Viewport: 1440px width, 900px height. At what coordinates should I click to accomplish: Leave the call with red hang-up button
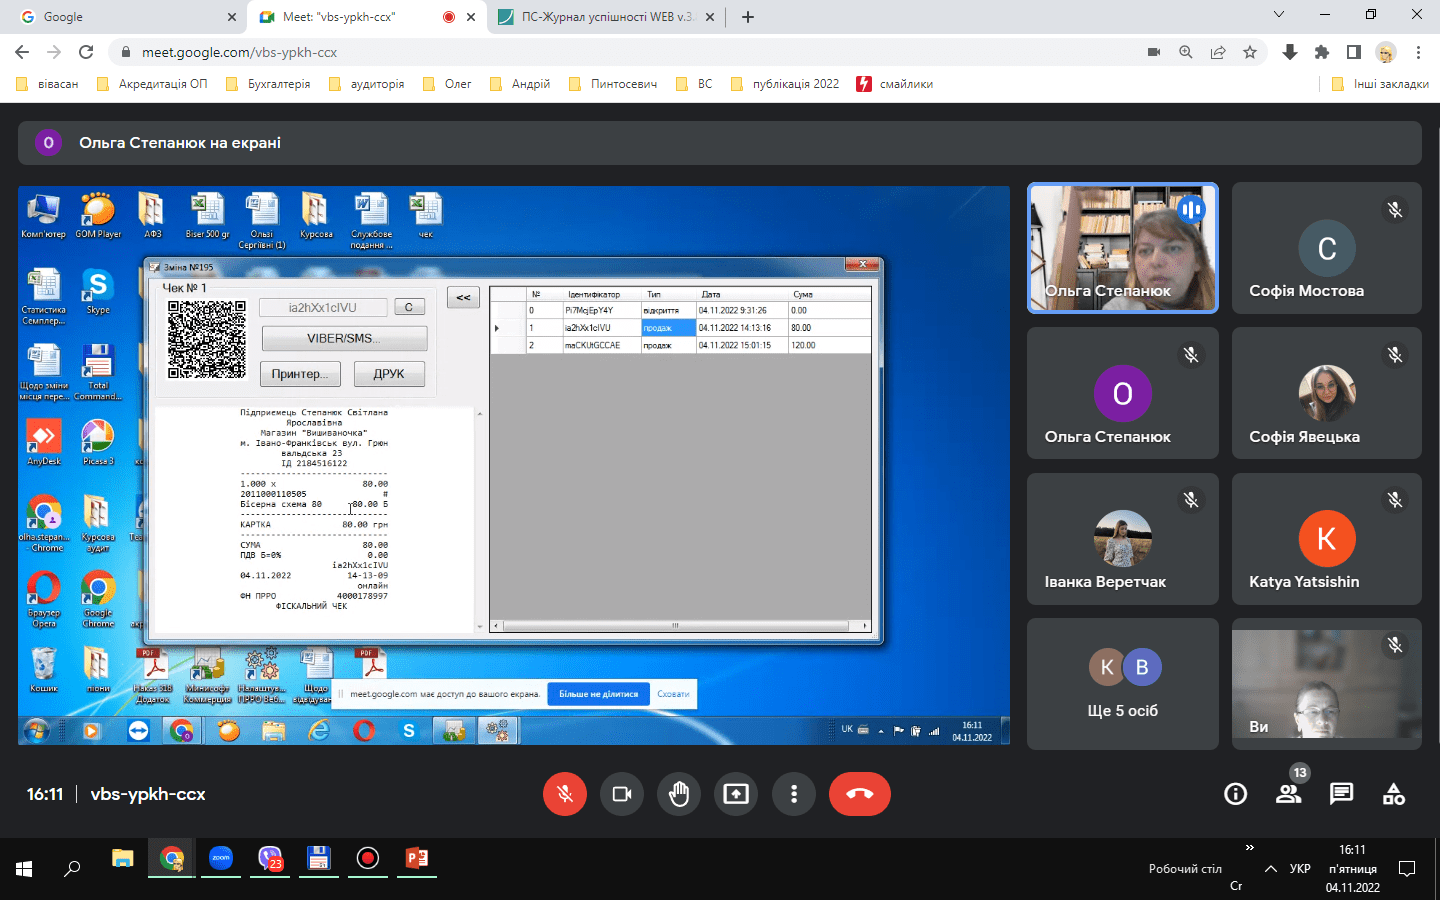point(859,794)
